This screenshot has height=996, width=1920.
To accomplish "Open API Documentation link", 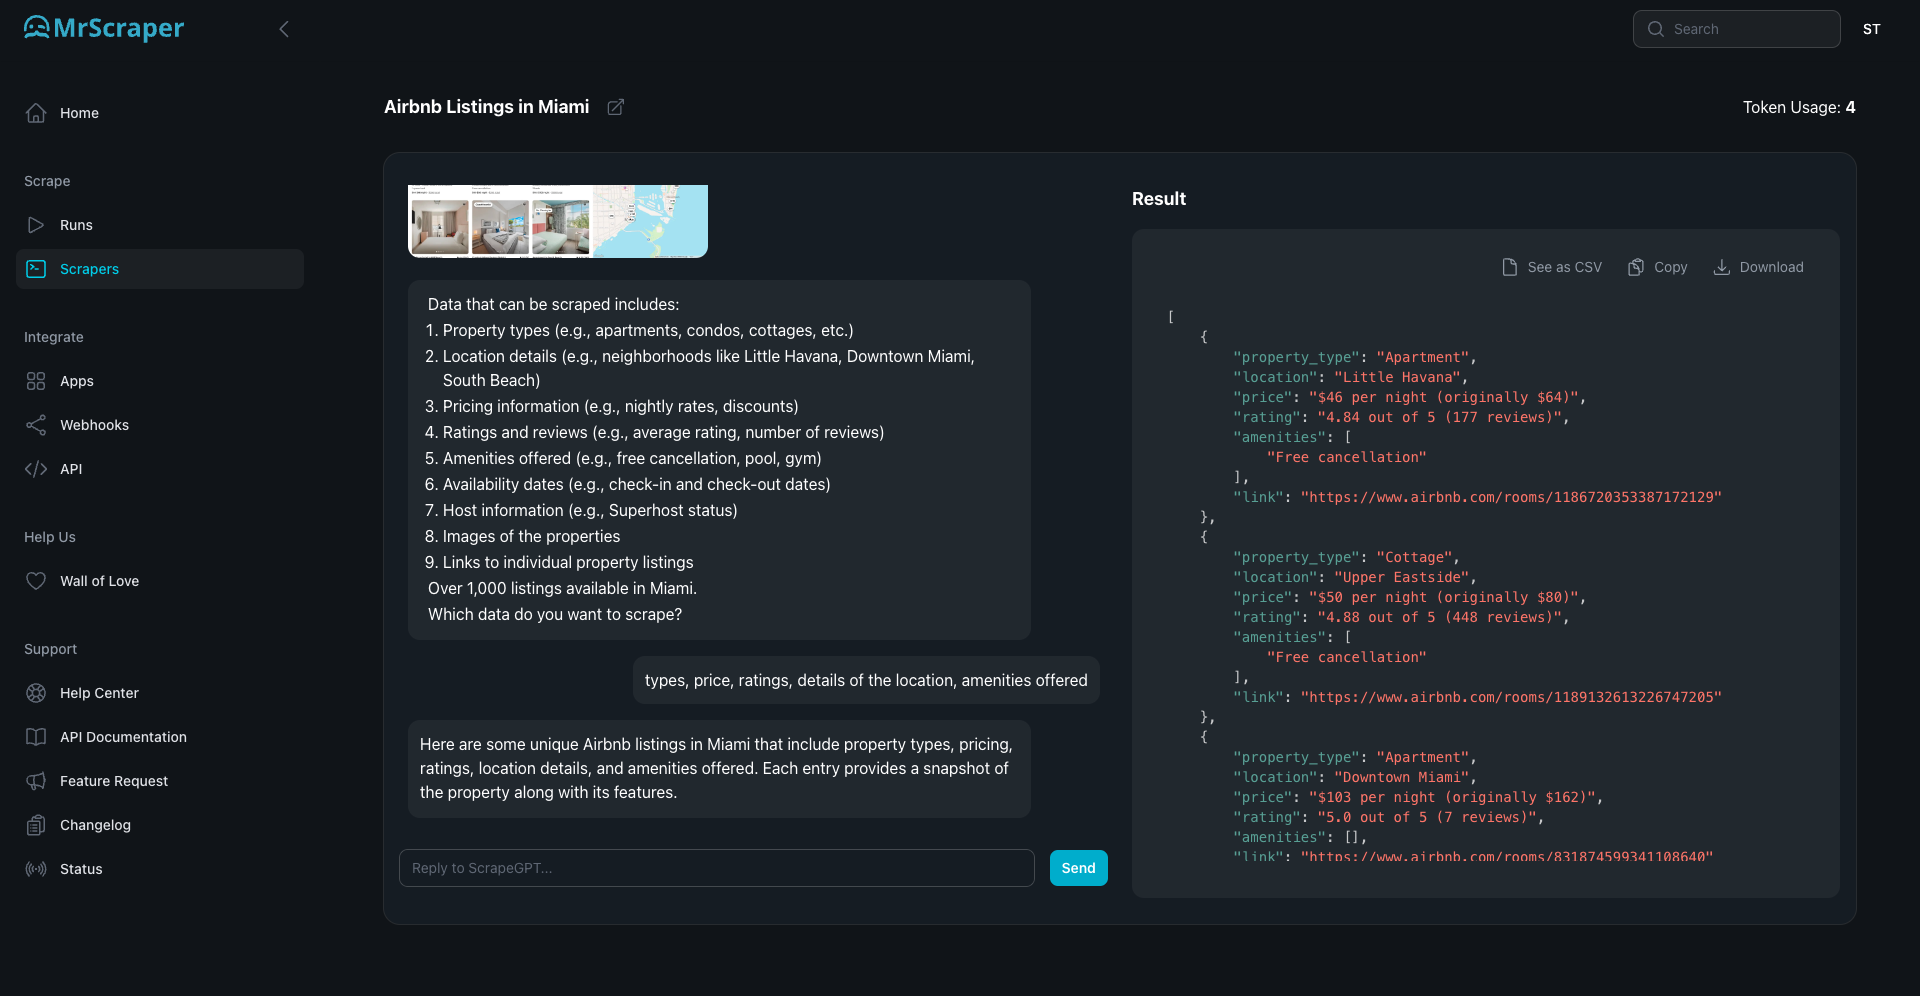I will click(x=160, y=737).
